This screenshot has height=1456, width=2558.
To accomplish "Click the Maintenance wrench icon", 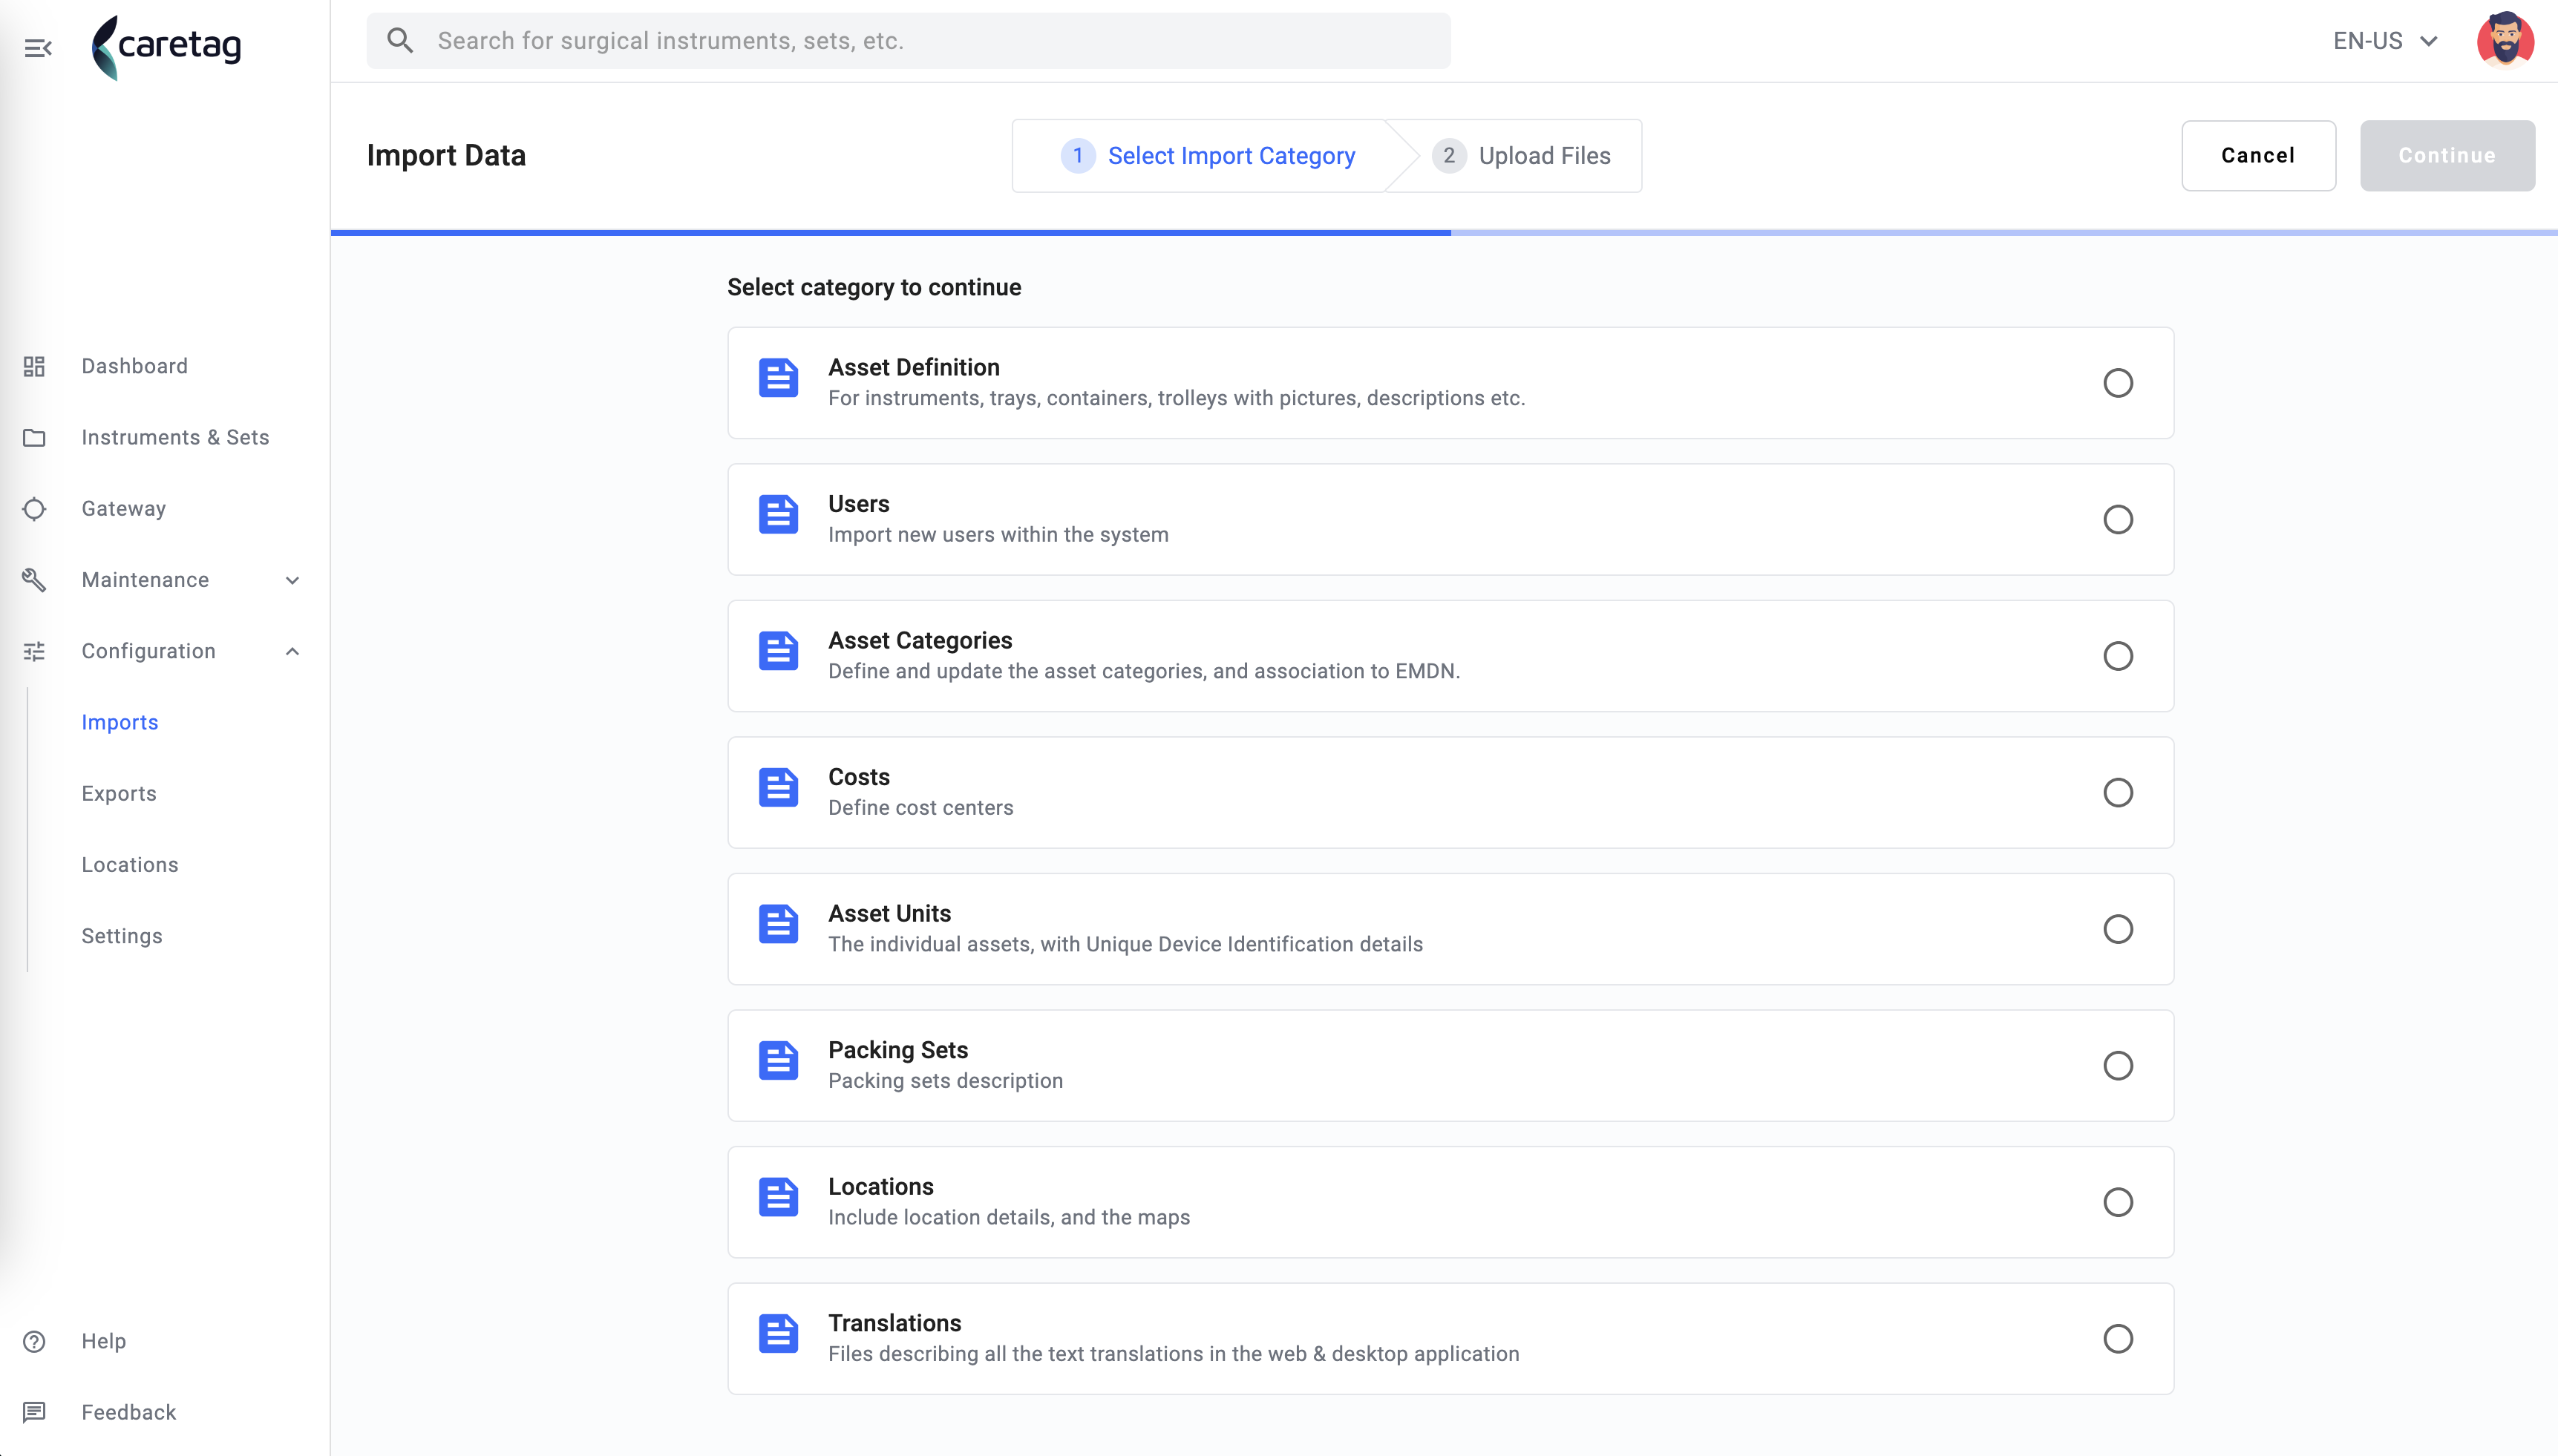I will click(x=34, y=580).
